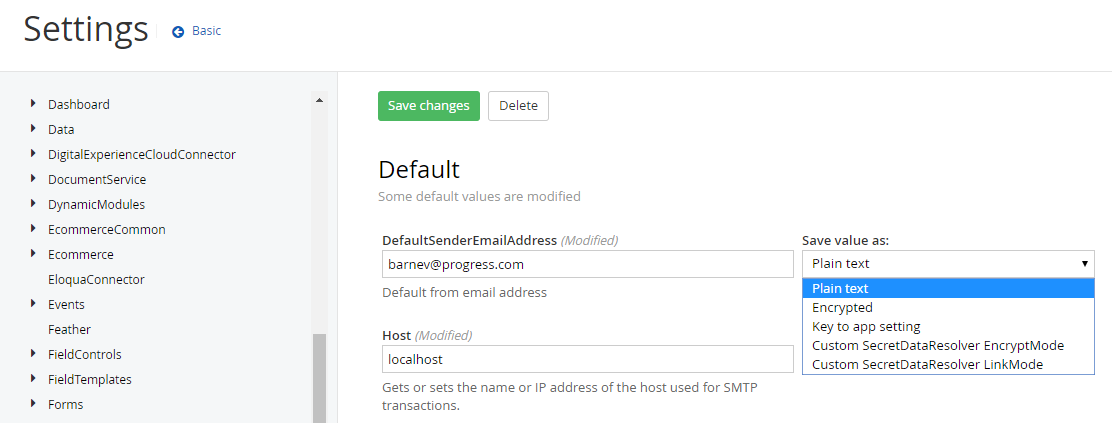Select Custom SecretDataResolver EncryptMode option
Image resolution: width=1112 pixels, height=423 pixels.
(x=937, y=346)
